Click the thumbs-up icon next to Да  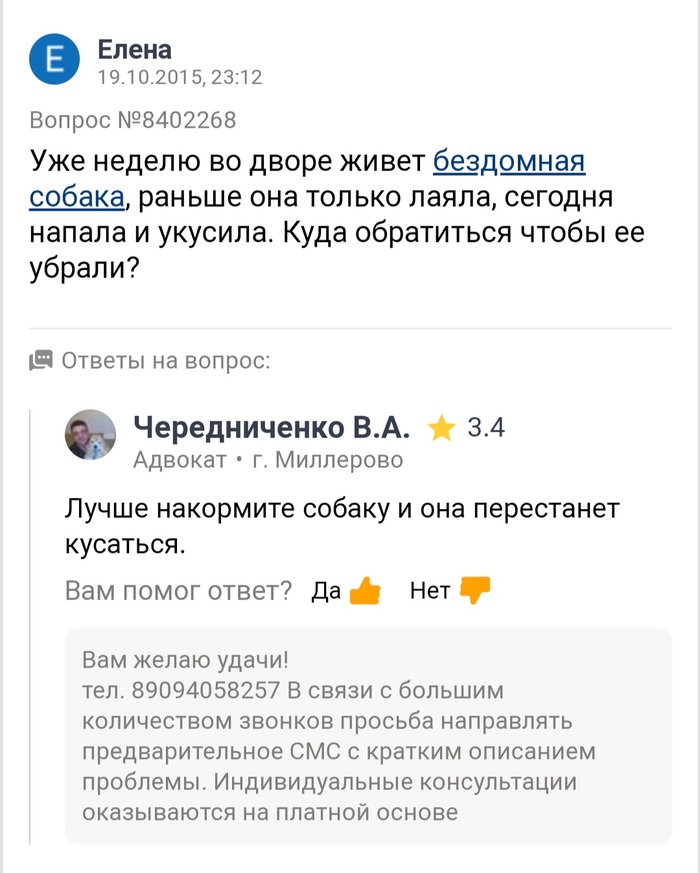point(362,590)
